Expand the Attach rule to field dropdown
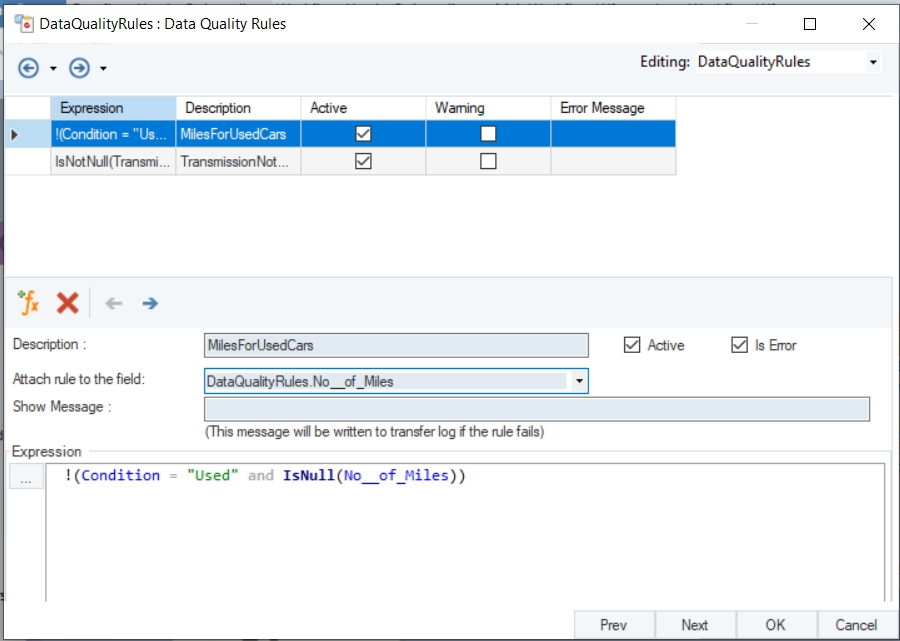Viewport: 900px width, 641px height. point(578,381)
